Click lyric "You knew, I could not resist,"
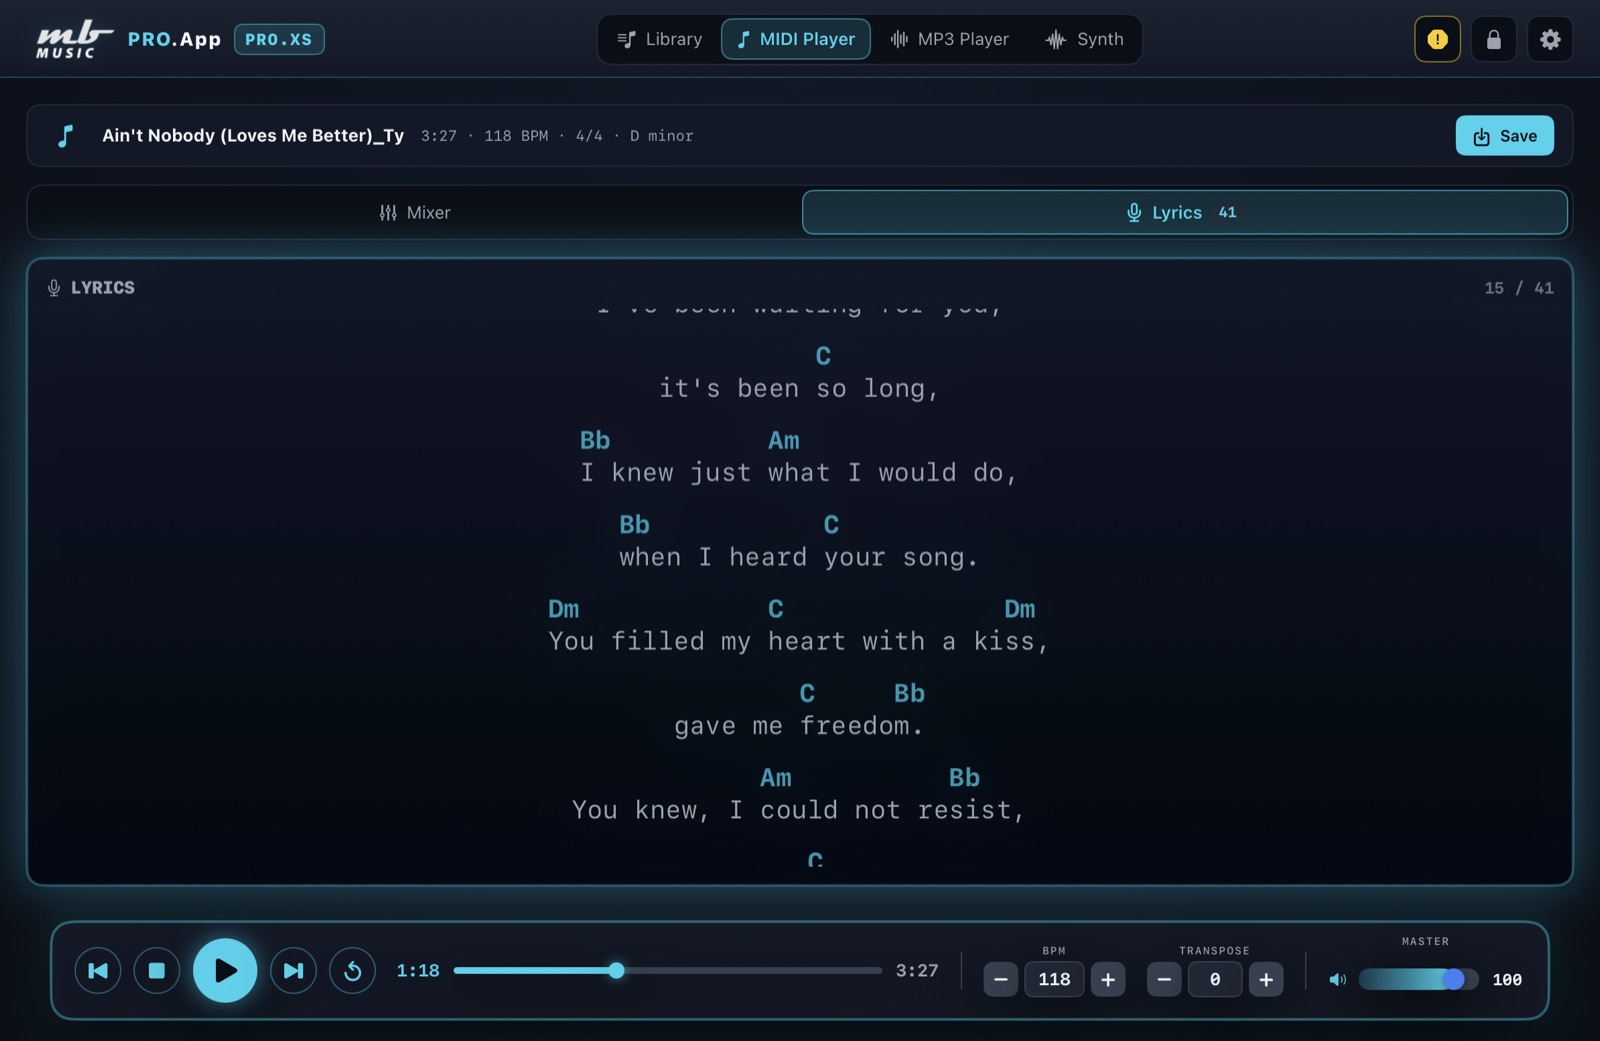The height and width of the screenshot is (1041, 1600). coord(799,809)
